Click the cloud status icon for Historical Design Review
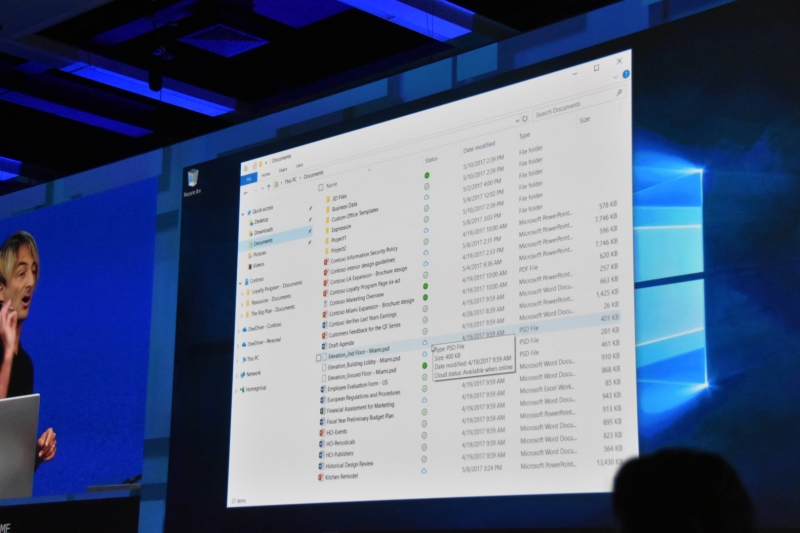This screenshot has height=533, width=800. click(x=424, y=471)
